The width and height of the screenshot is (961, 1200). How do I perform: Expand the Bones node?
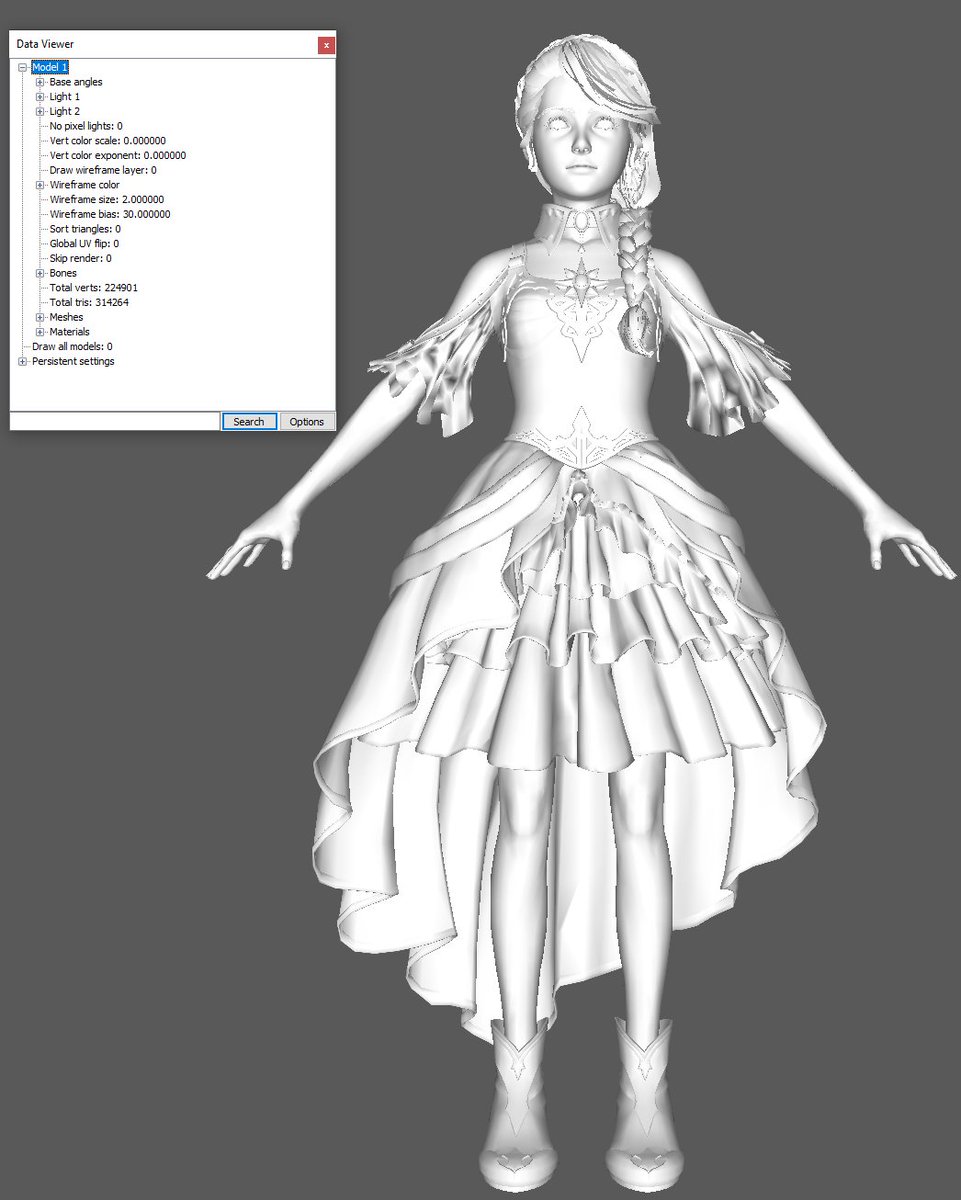click(40, 273)
